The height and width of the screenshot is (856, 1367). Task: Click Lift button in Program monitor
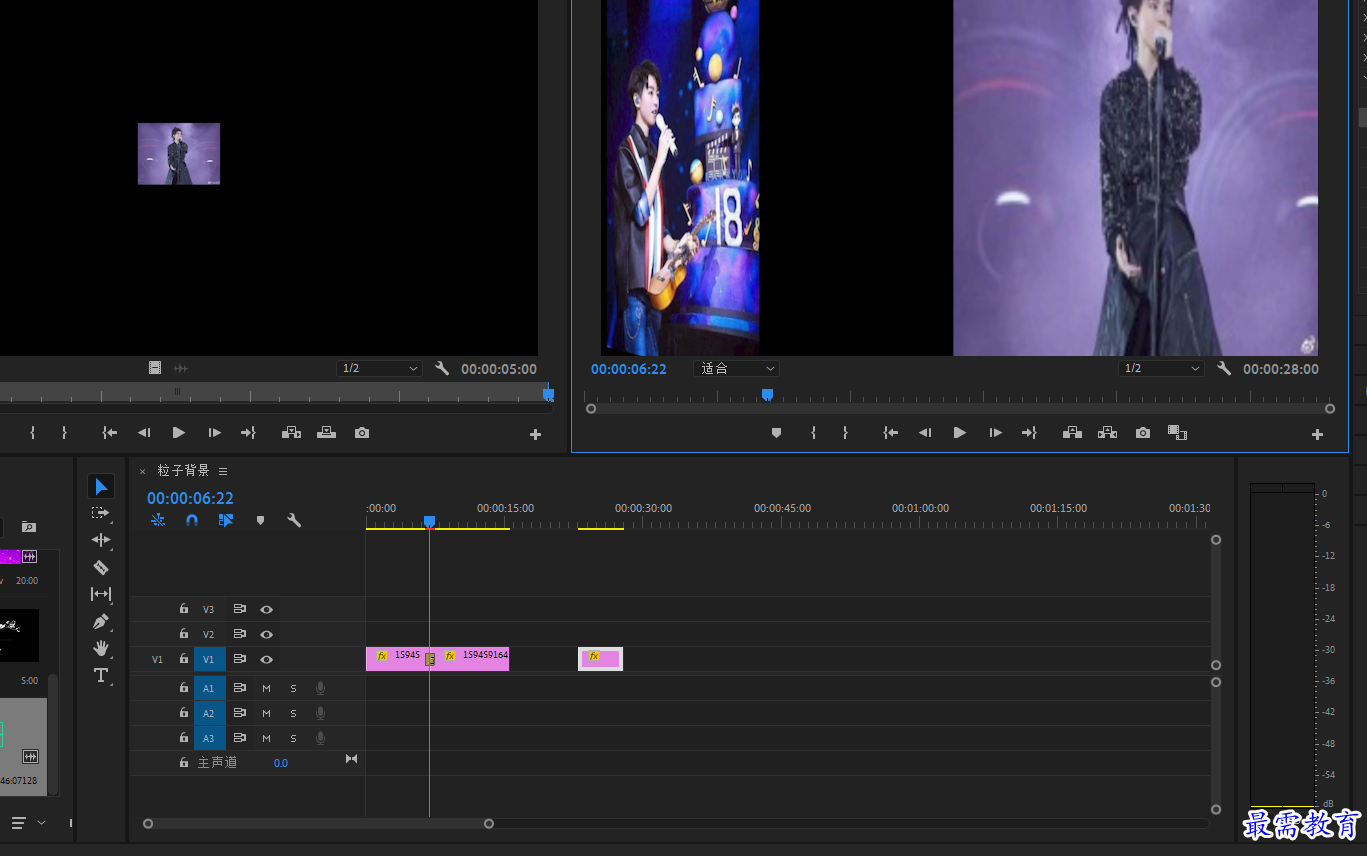click(x=1072, y=433)
